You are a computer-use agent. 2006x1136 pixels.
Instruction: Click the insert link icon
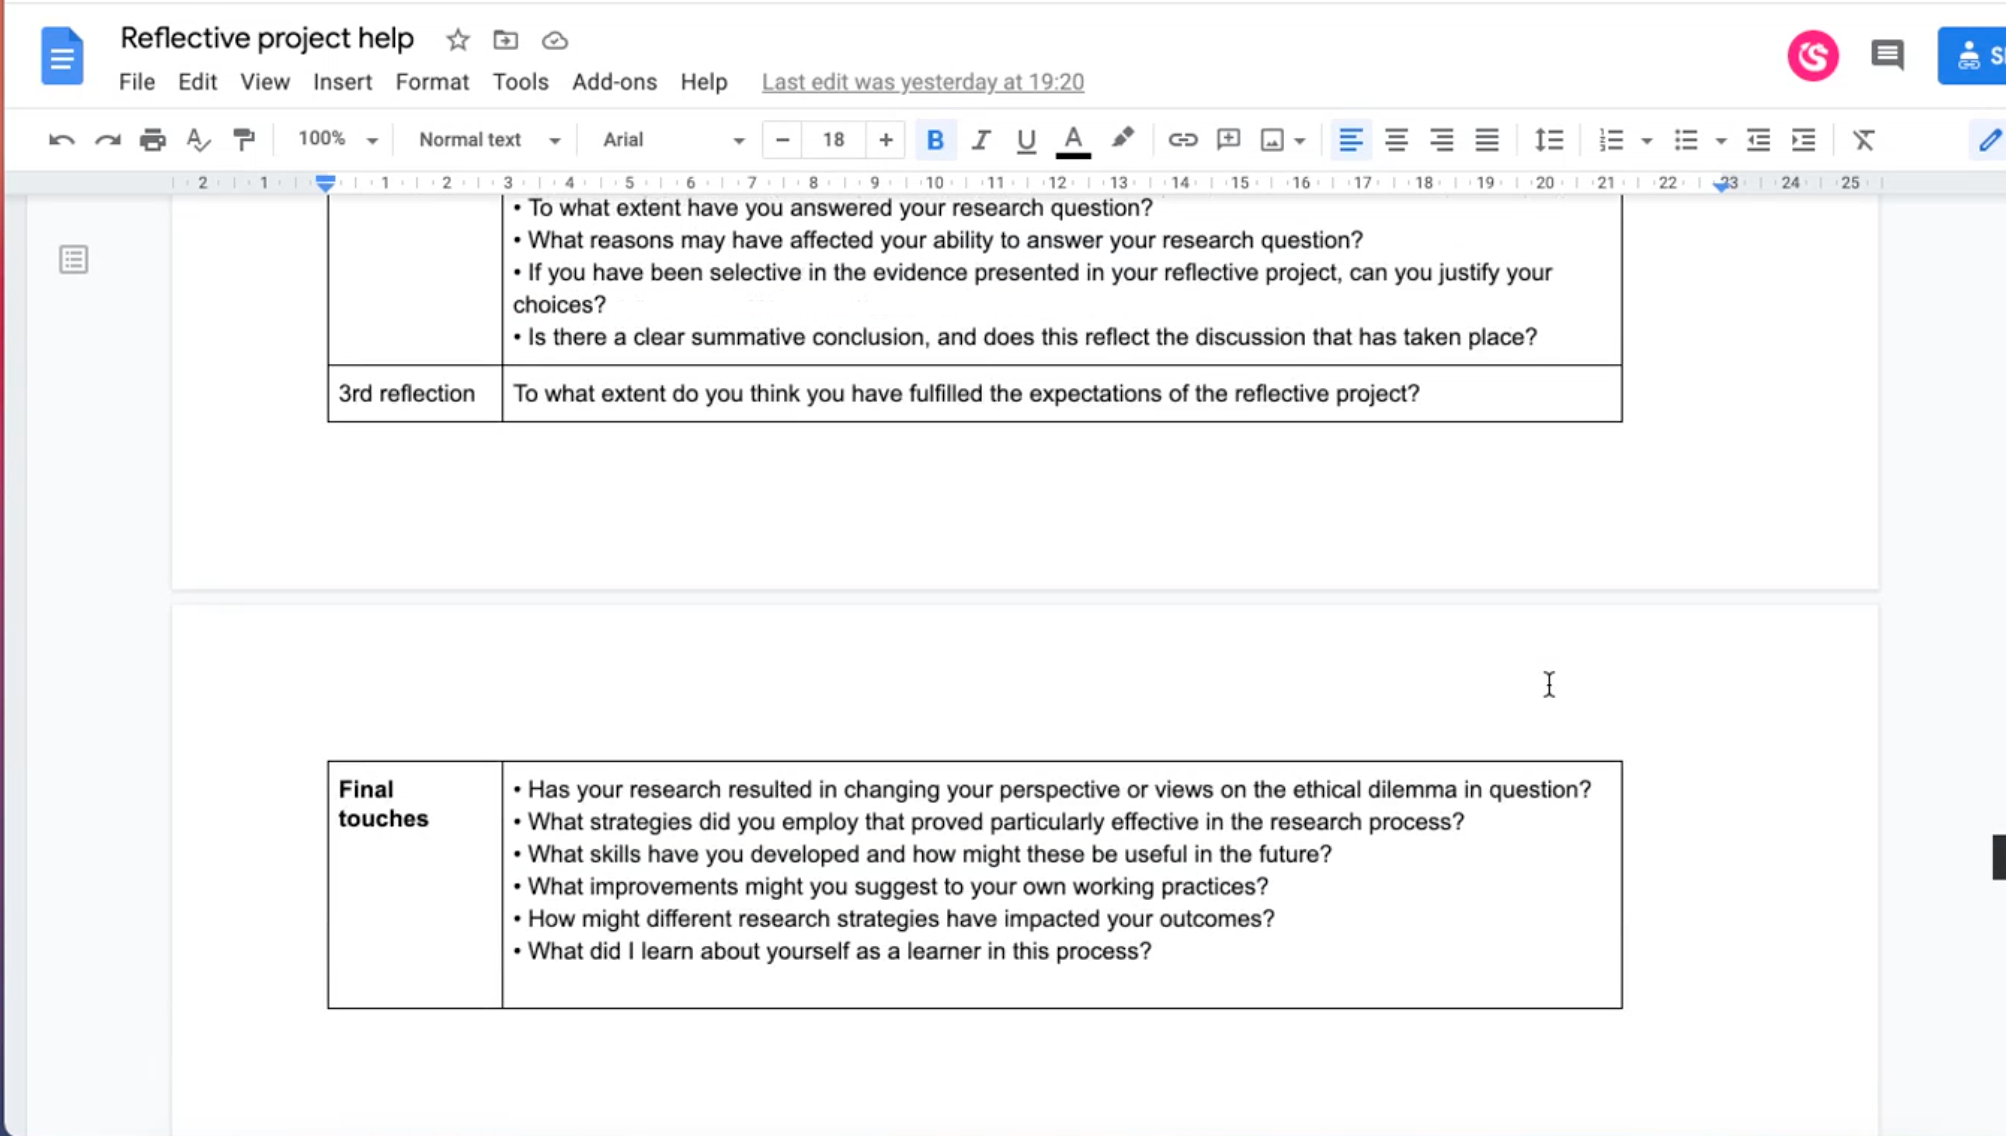[x=1182, y=140]
